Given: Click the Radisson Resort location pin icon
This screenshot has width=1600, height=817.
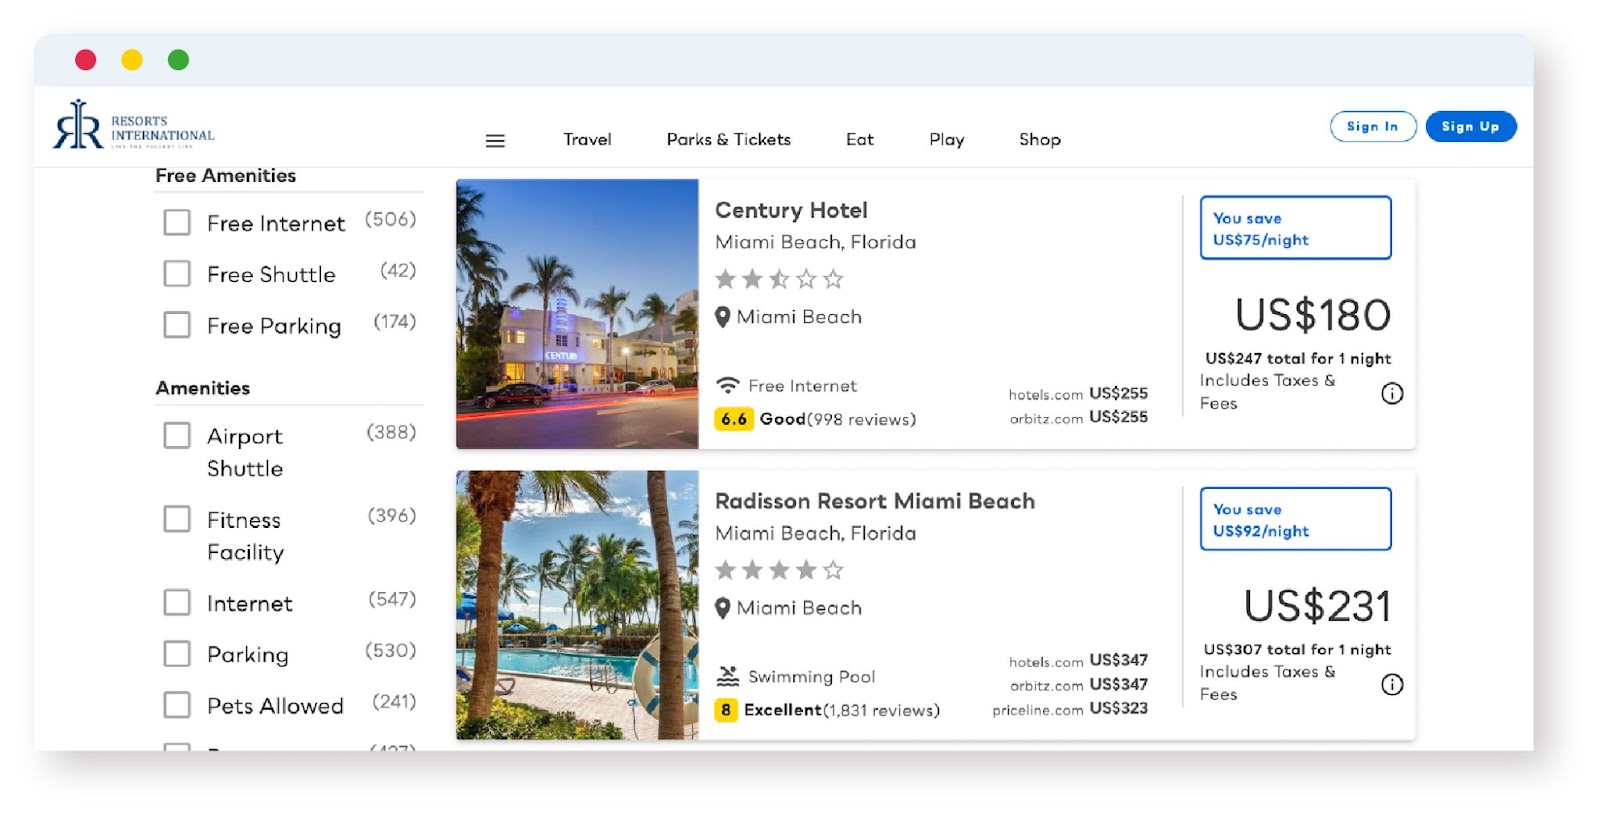Looking at the screenshot, I should point(723,608).
